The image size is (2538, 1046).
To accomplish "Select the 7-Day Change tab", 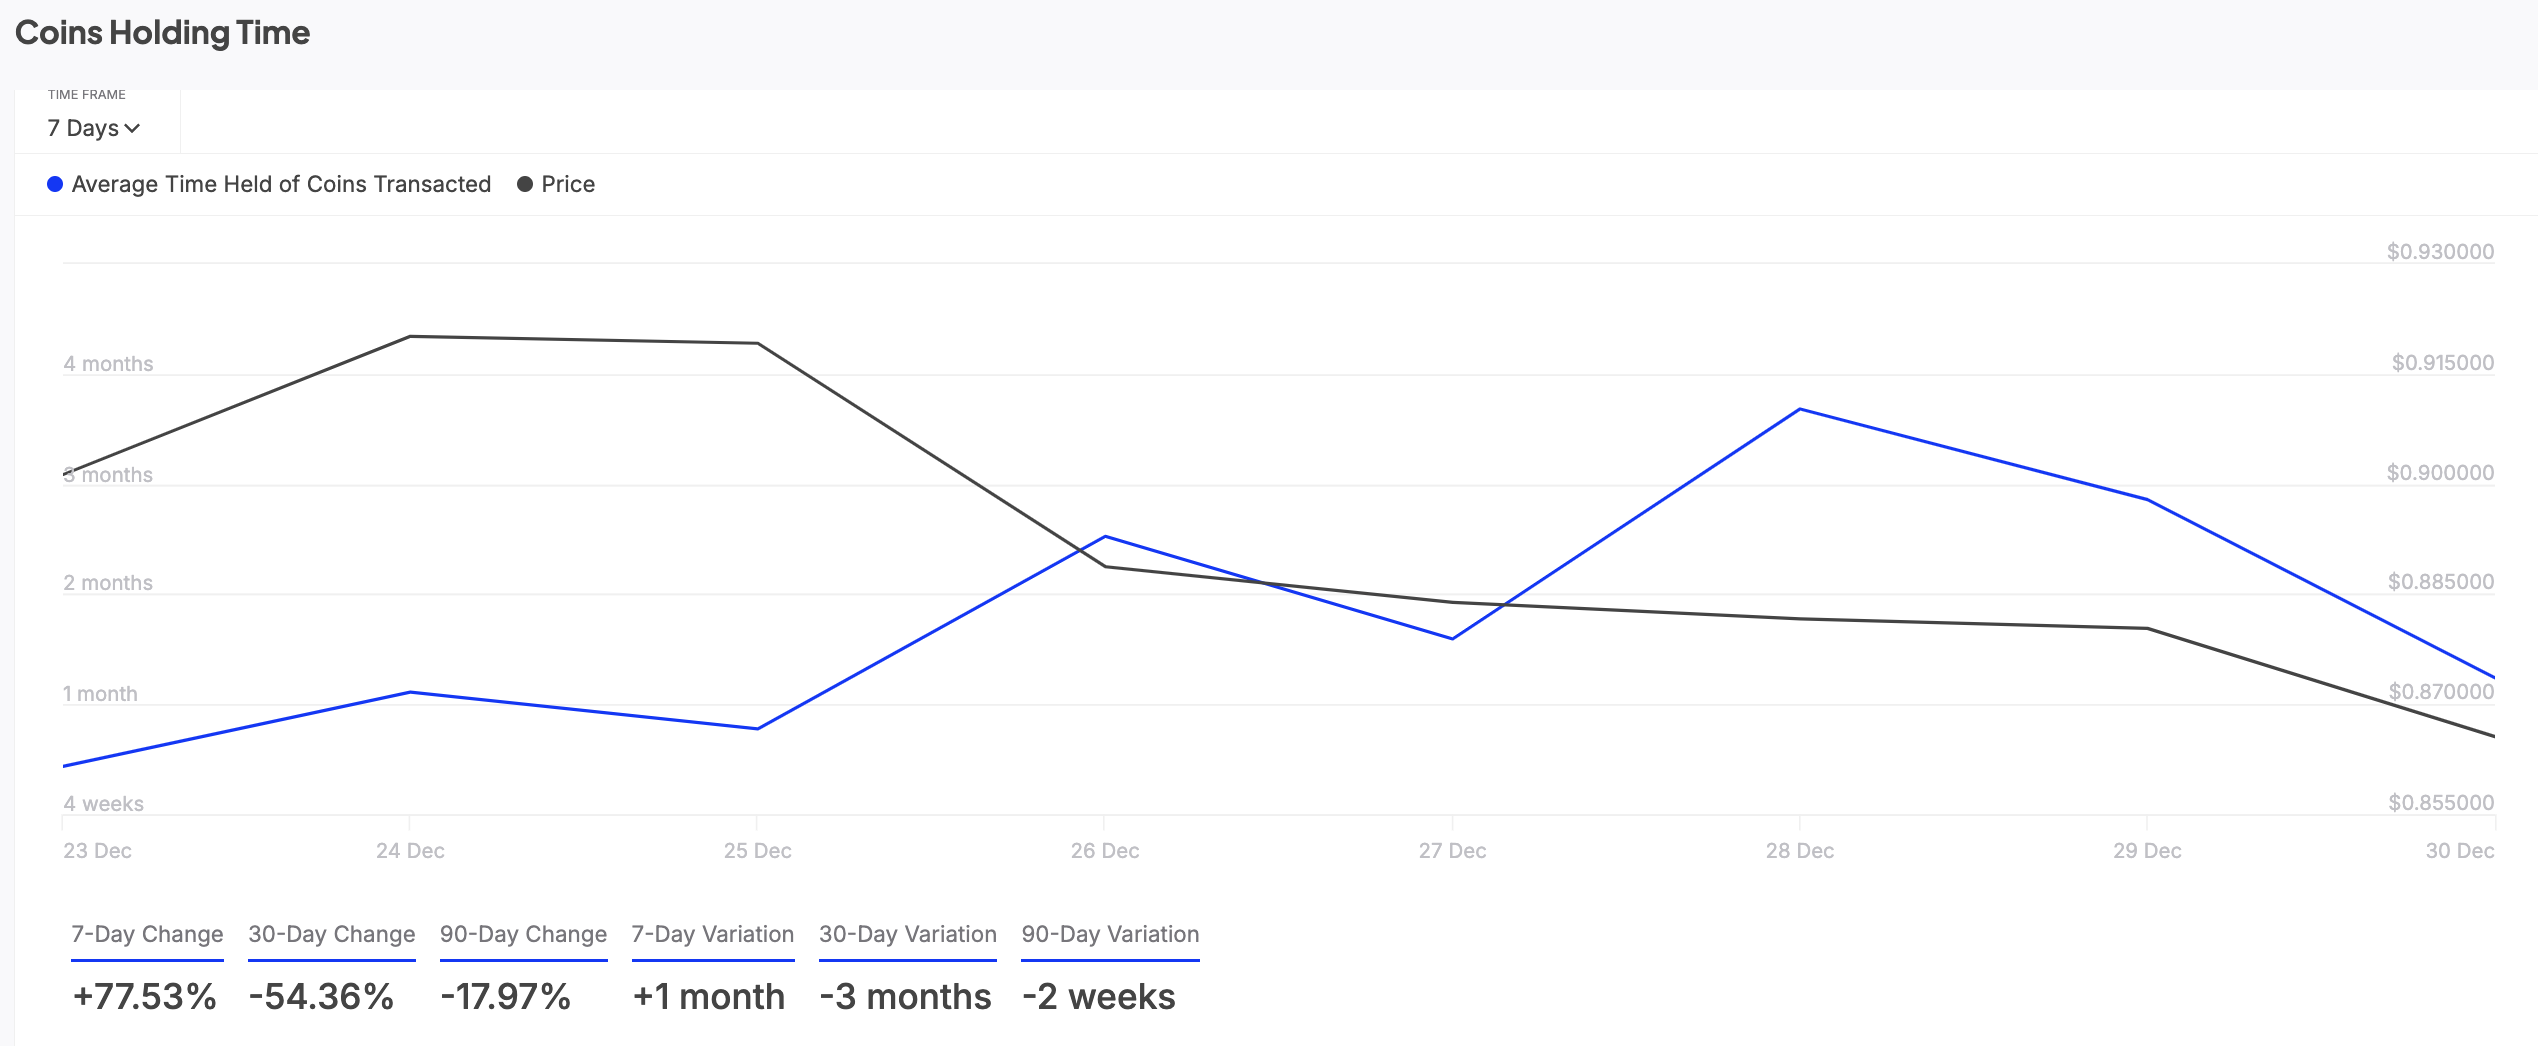I will 147,934.
